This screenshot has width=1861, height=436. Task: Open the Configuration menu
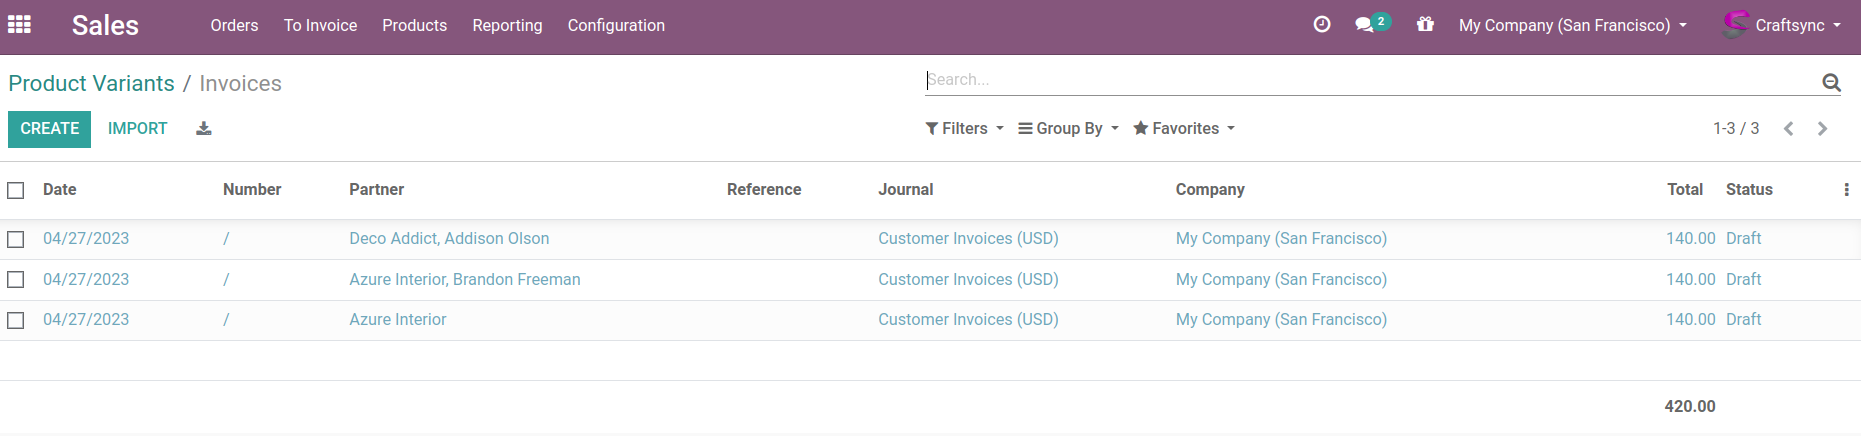click(x=616, y=25)
